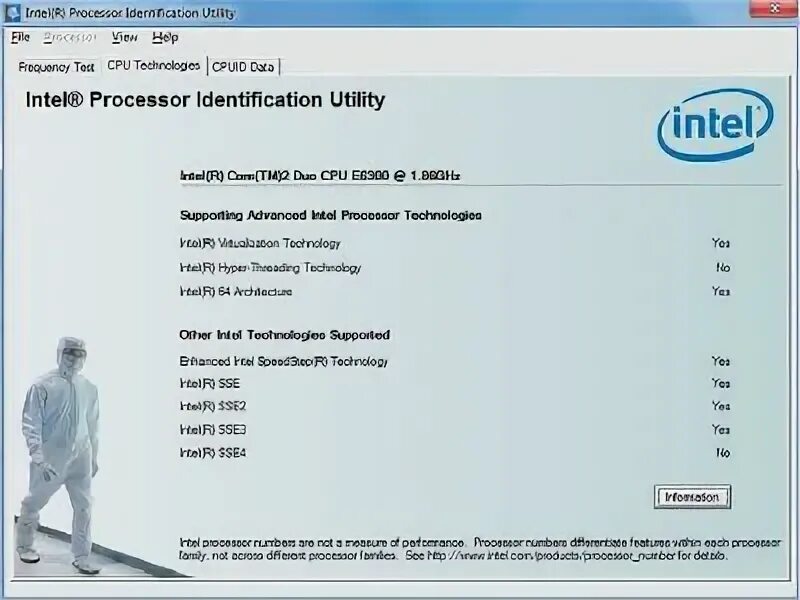This screenshot has height=600, width=800.
Task: Click the Intel logo
Action: pyautogui.click(x=715, y=124)
